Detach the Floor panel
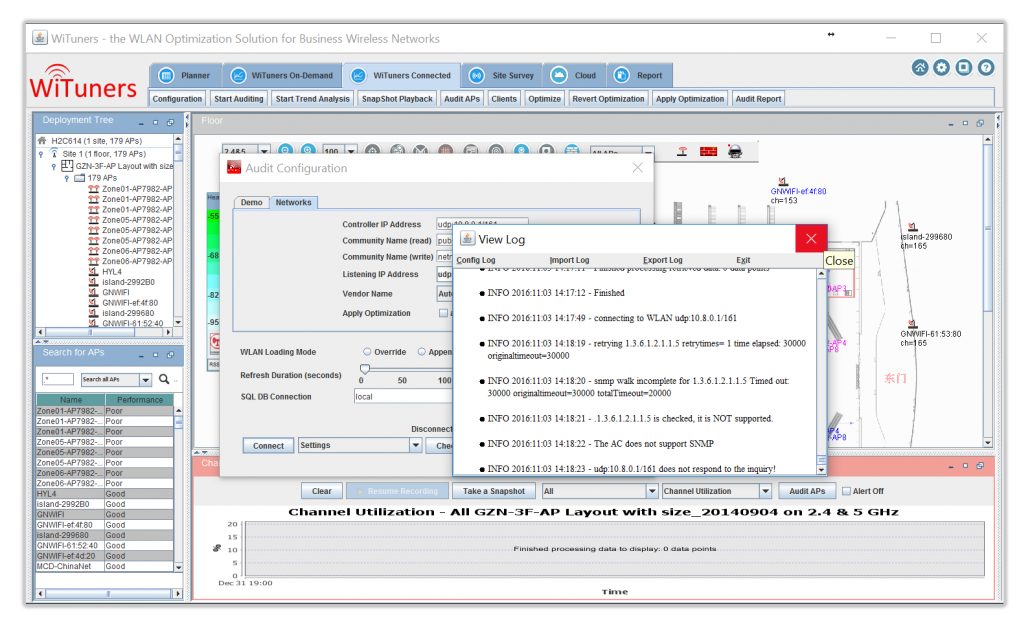This screenshot has width=1030, height=628. (980, 123)
